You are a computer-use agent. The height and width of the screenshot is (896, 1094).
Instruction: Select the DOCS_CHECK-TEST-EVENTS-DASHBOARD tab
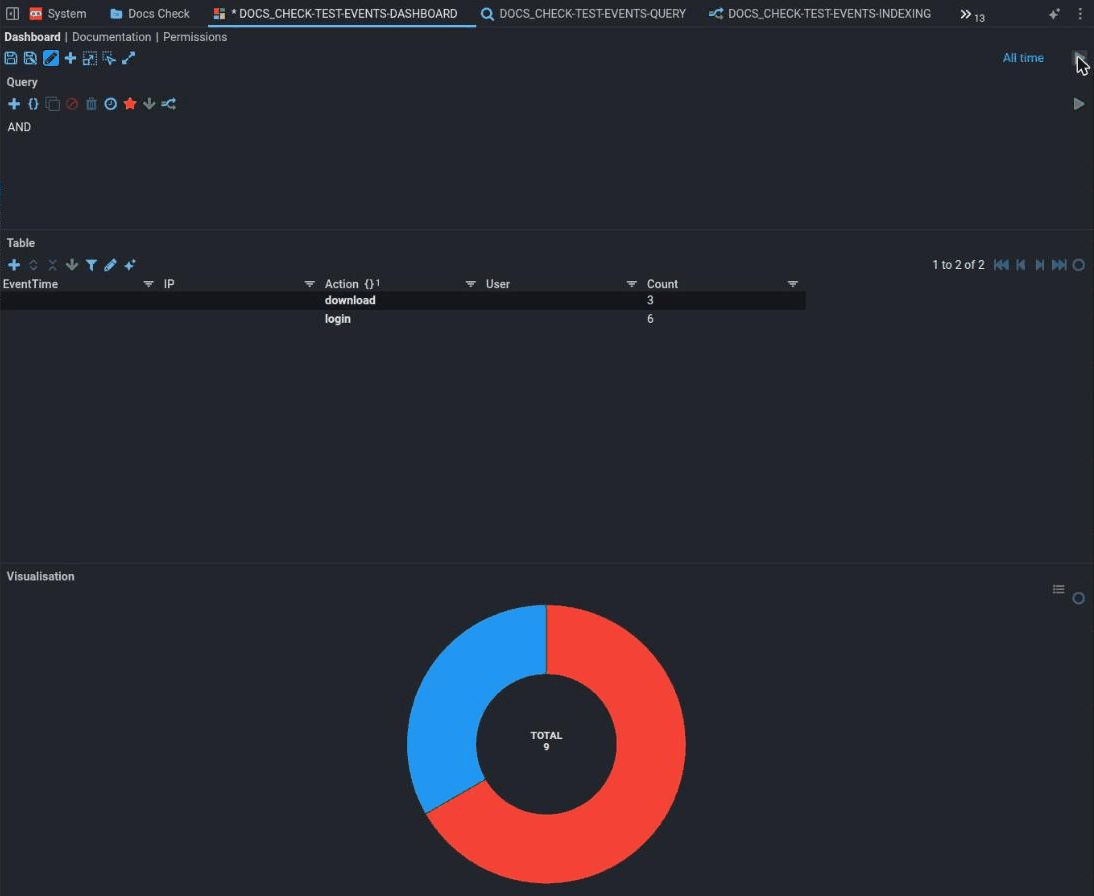[x=342, y=14]
